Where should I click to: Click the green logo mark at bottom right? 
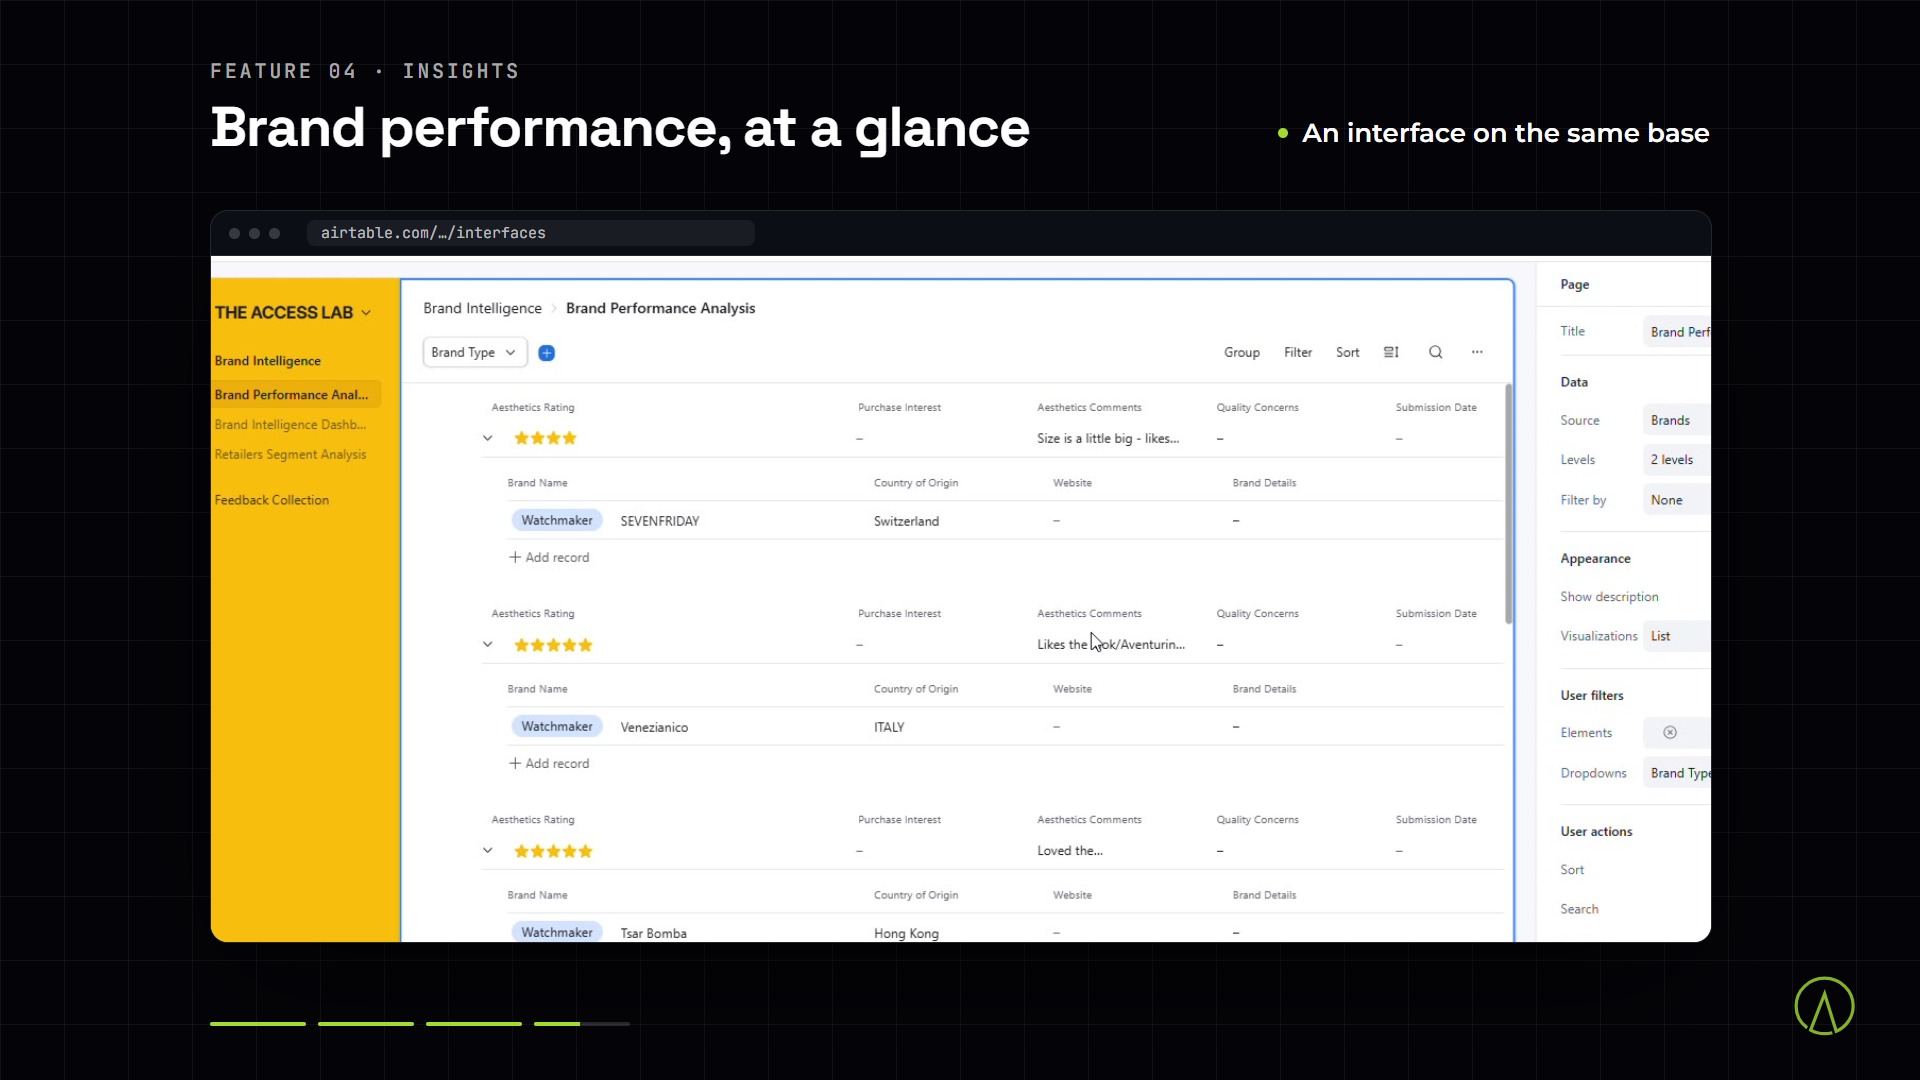pos(1824,1006)
